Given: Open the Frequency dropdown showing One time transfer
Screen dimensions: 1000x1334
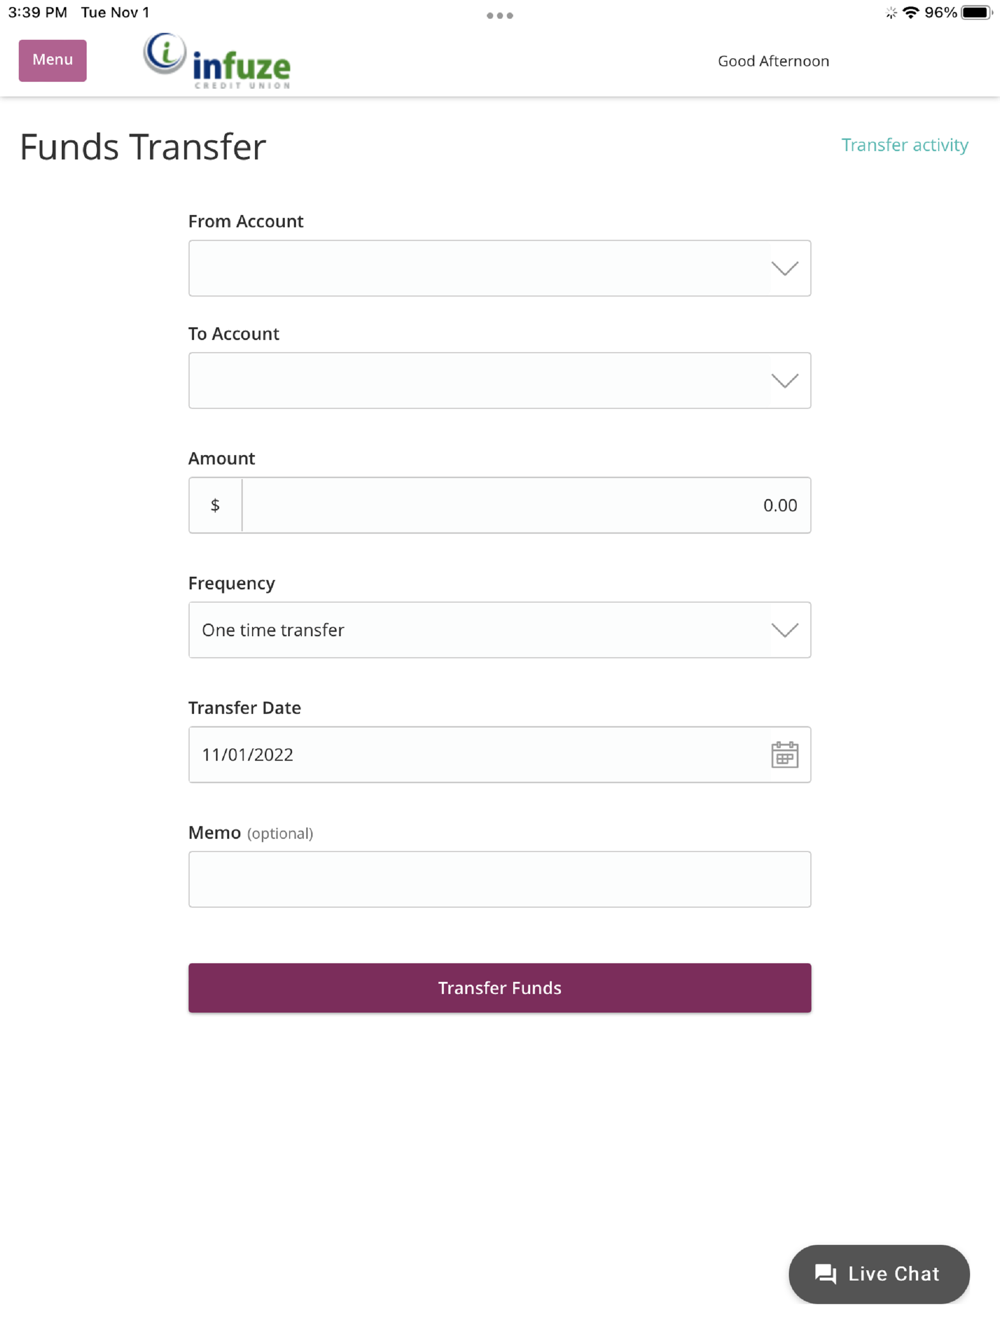Looking at the screenshot, I should [x=500, y=630].
